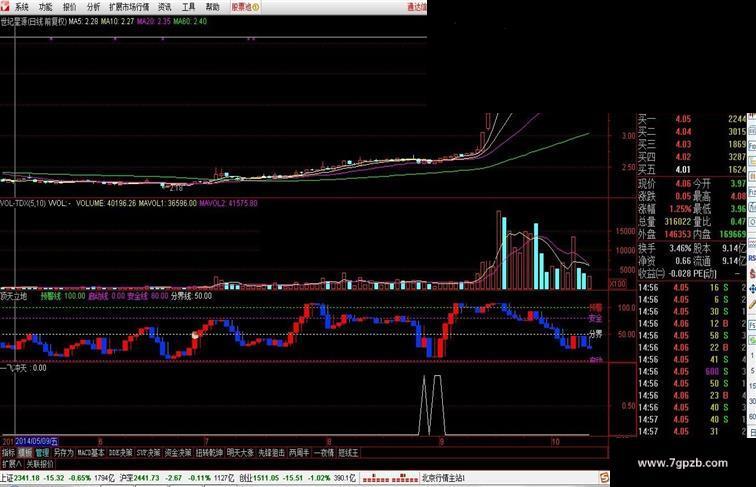Expand the 扩展∧ panel
Screen dimensions: 756x487
[x=11, y=464]
